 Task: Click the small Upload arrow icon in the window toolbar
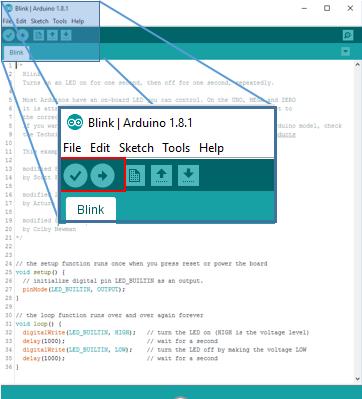(23, 35)
